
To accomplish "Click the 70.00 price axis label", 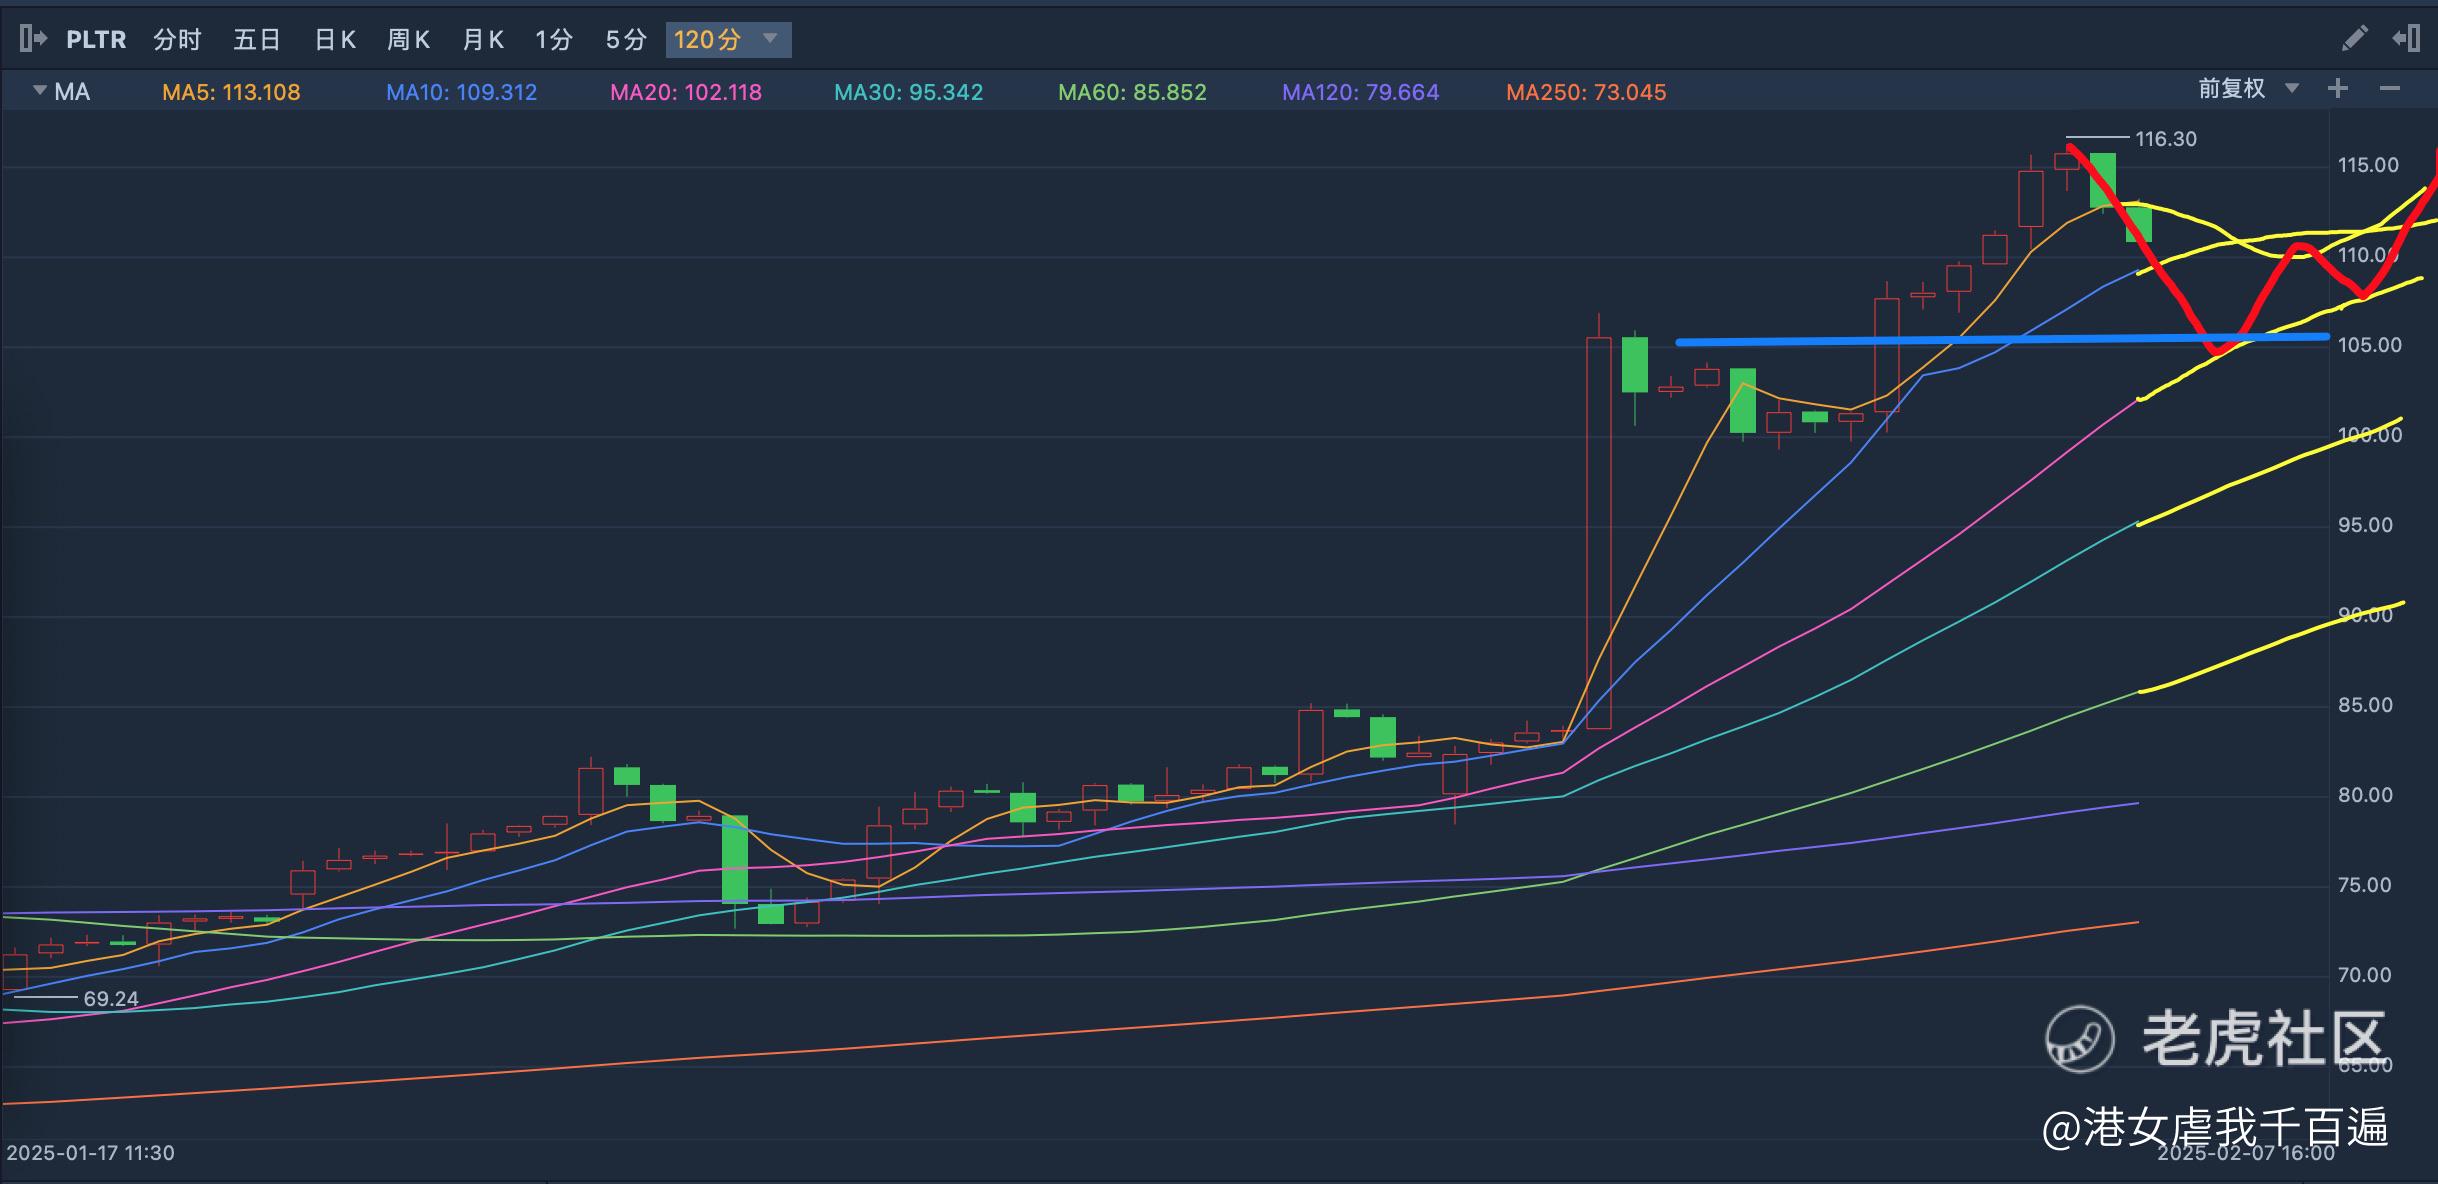I will tap(2365, 975).
